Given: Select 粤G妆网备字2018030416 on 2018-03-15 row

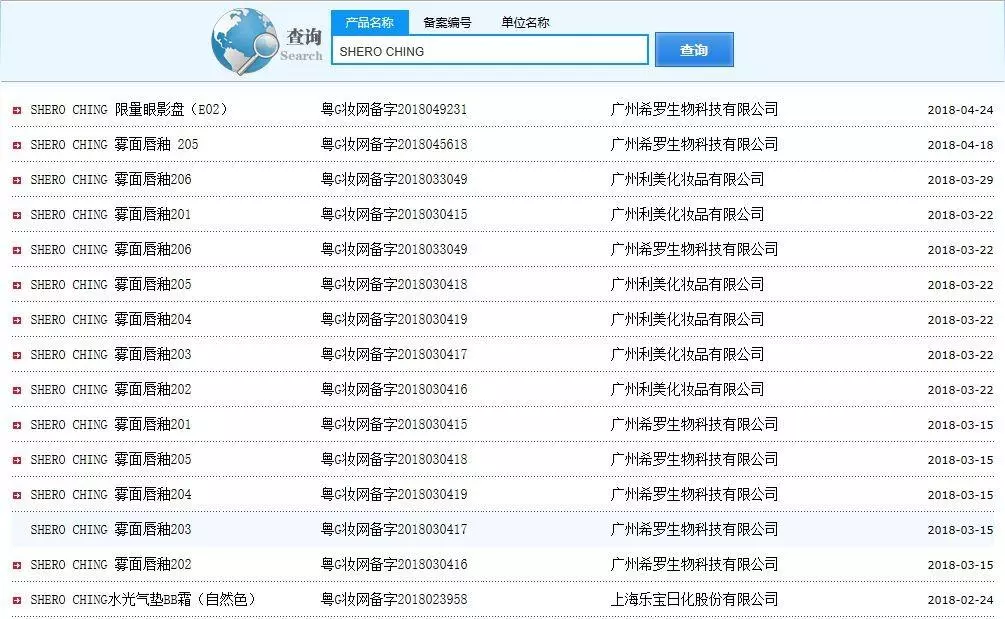Looking at the screenshot, I should pyautogui.click(x=394, y=565).
